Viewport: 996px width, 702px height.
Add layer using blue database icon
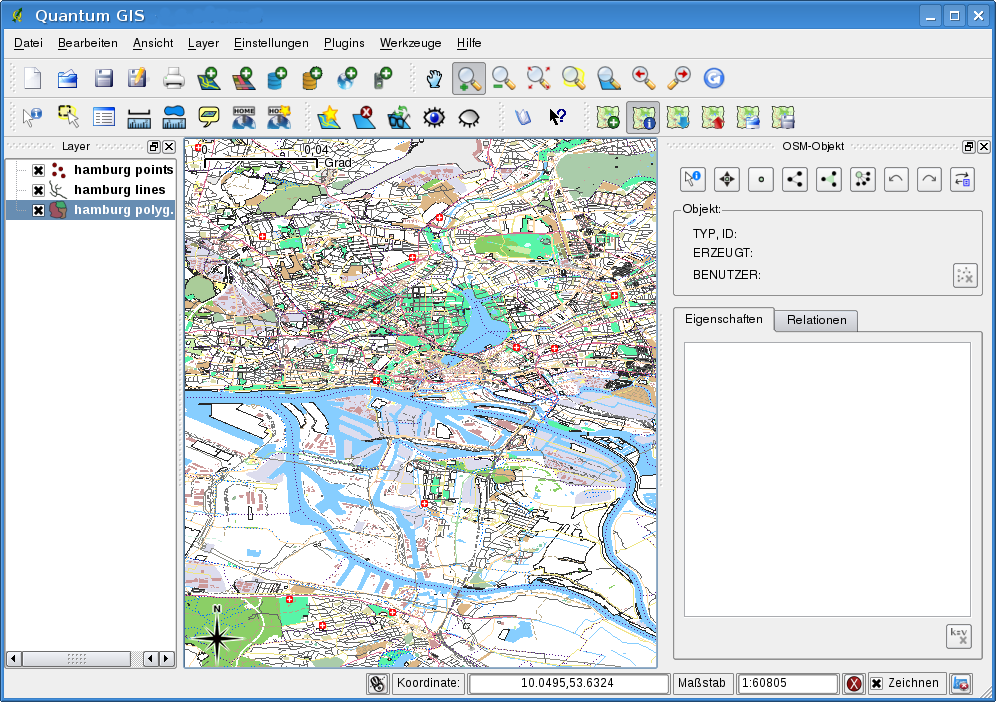tap(277, 78)
